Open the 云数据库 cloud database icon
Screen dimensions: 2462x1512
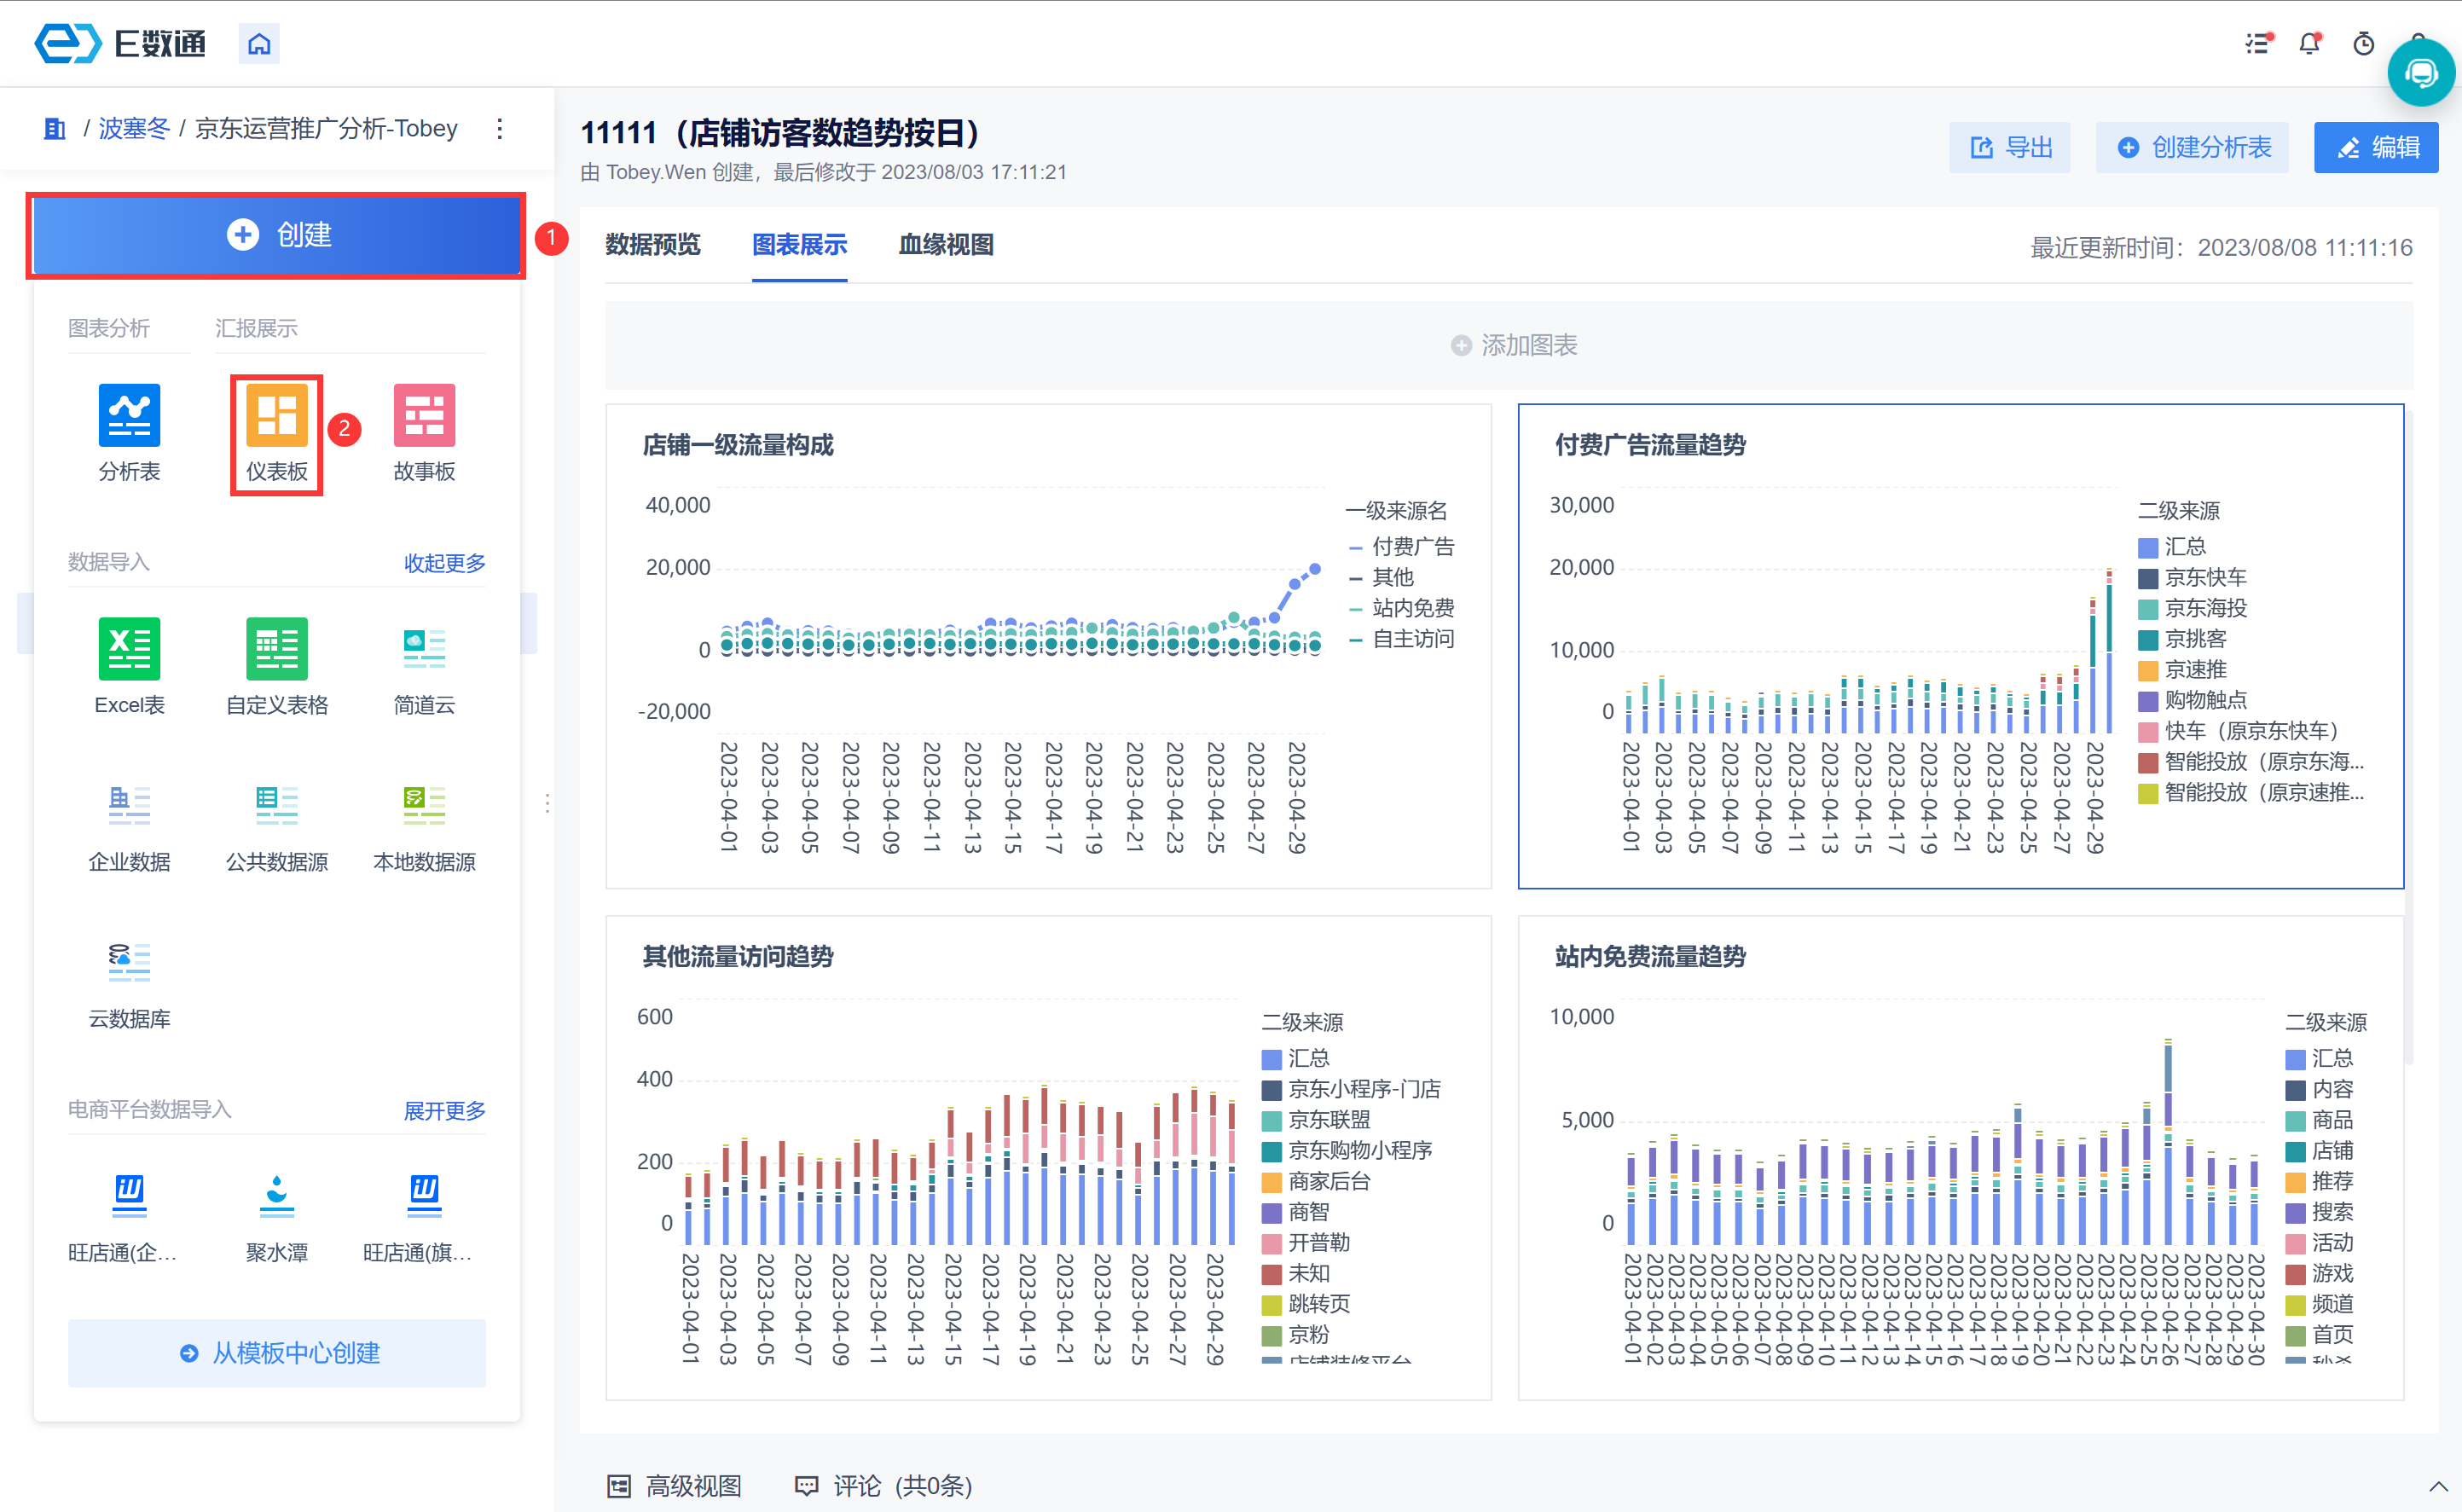point(129,962)
